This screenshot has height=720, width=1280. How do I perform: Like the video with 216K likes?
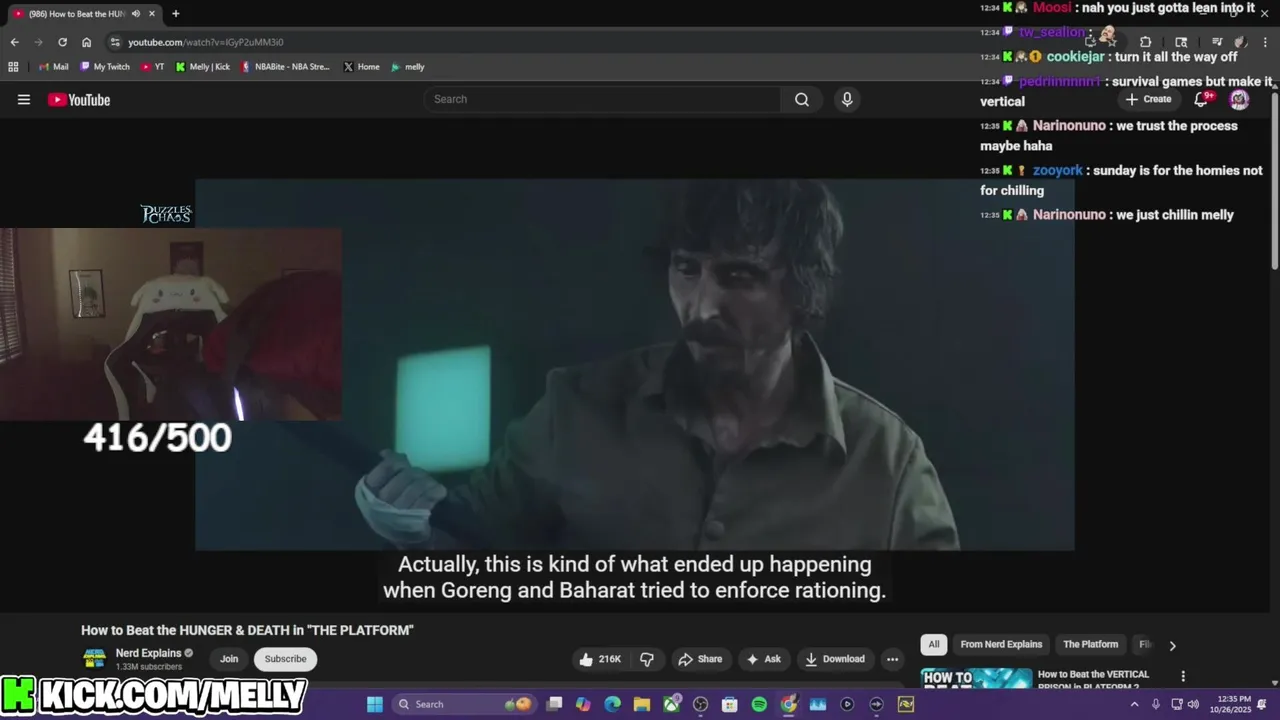pos(599,659)
